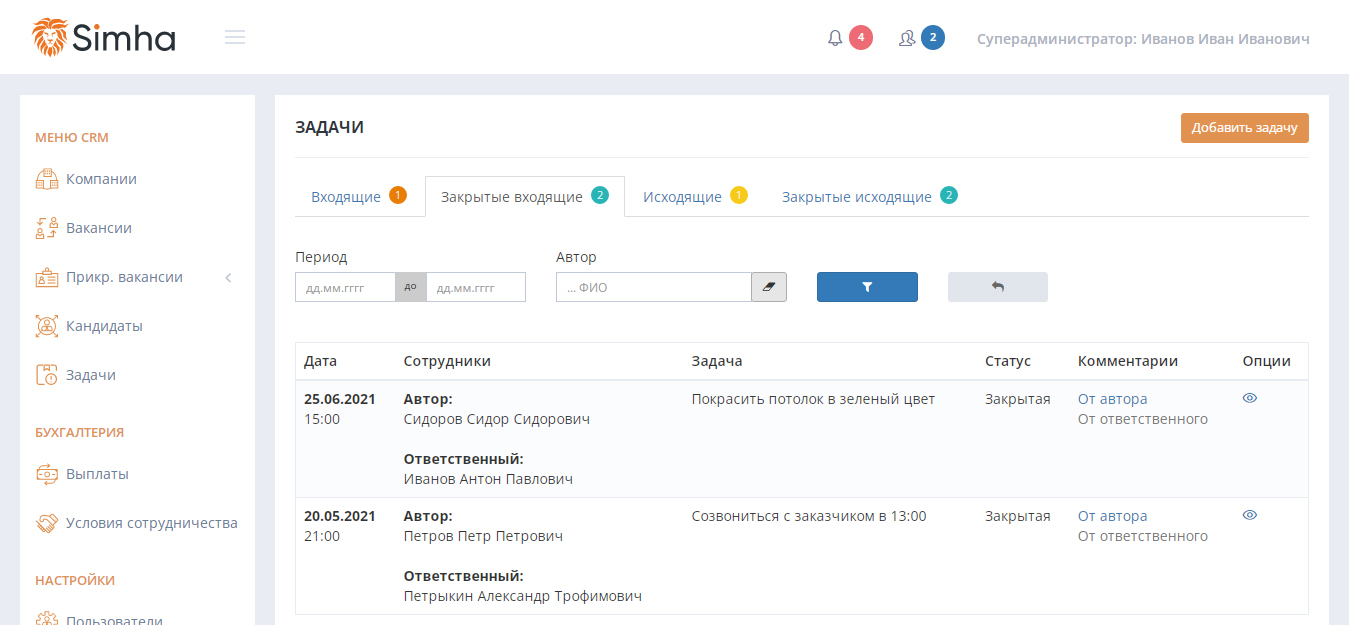Open the Закрытые исходящие tab
The image size is (1349, 625).
click(x=856, y=197)
